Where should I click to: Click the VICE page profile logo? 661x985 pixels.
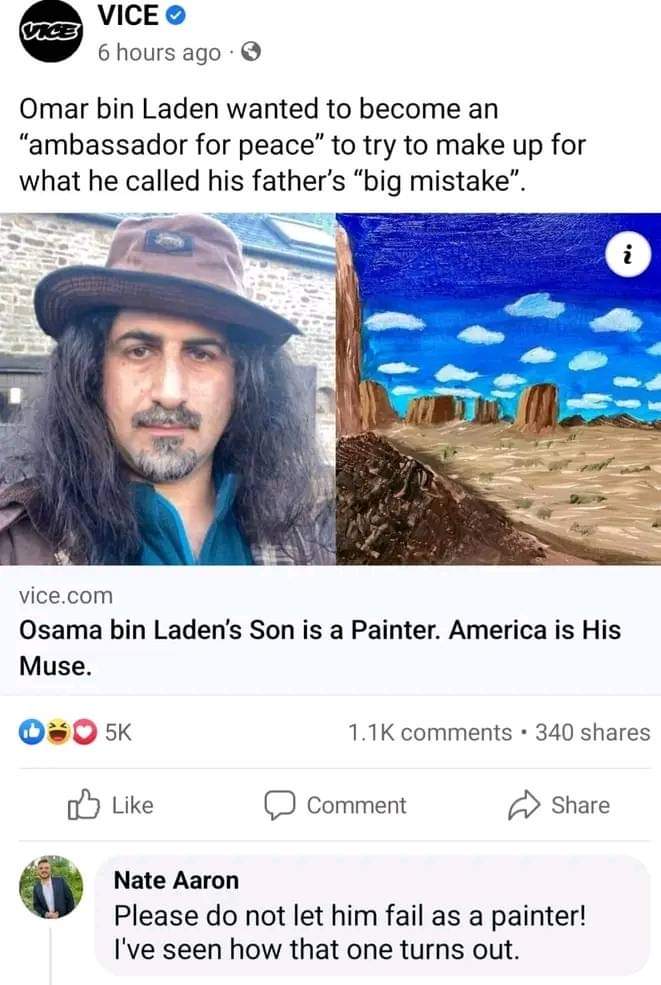click(x=50, y=32)
